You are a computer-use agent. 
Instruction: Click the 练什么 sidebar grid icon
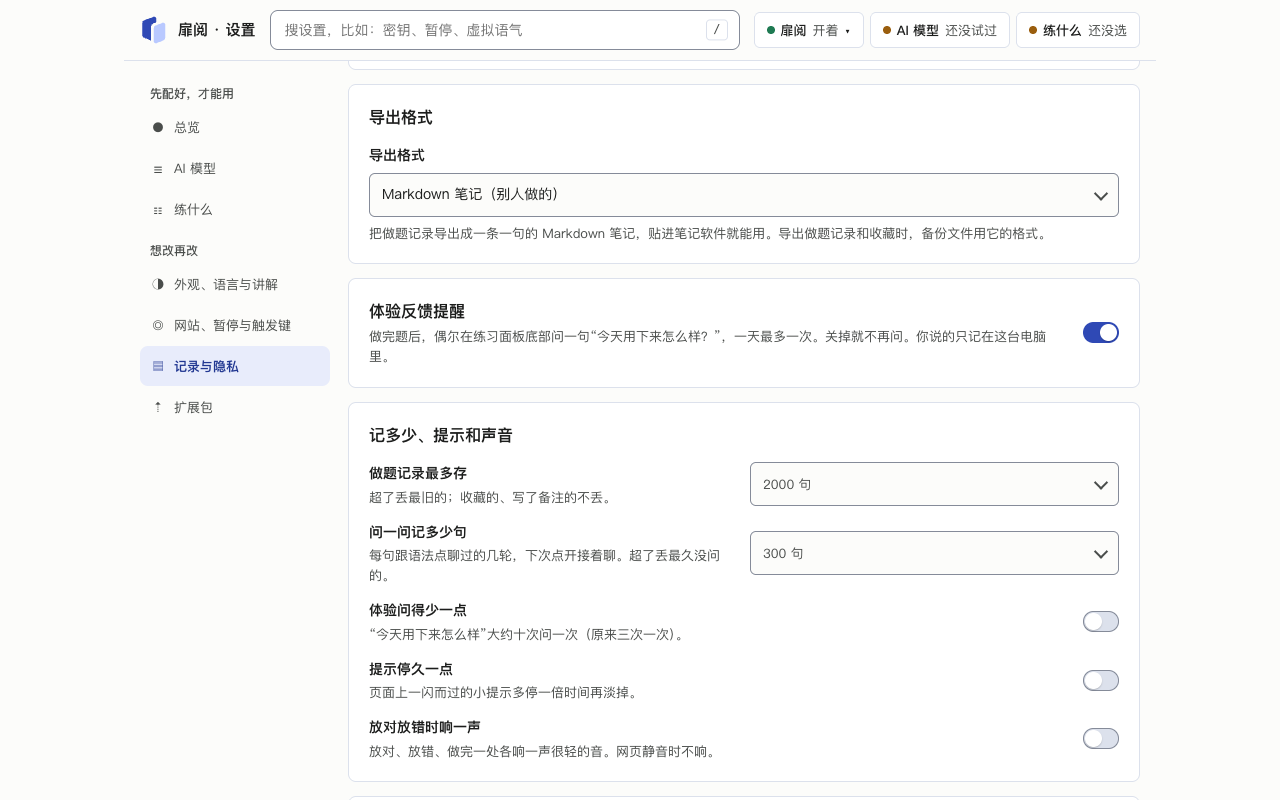[158, 210]
